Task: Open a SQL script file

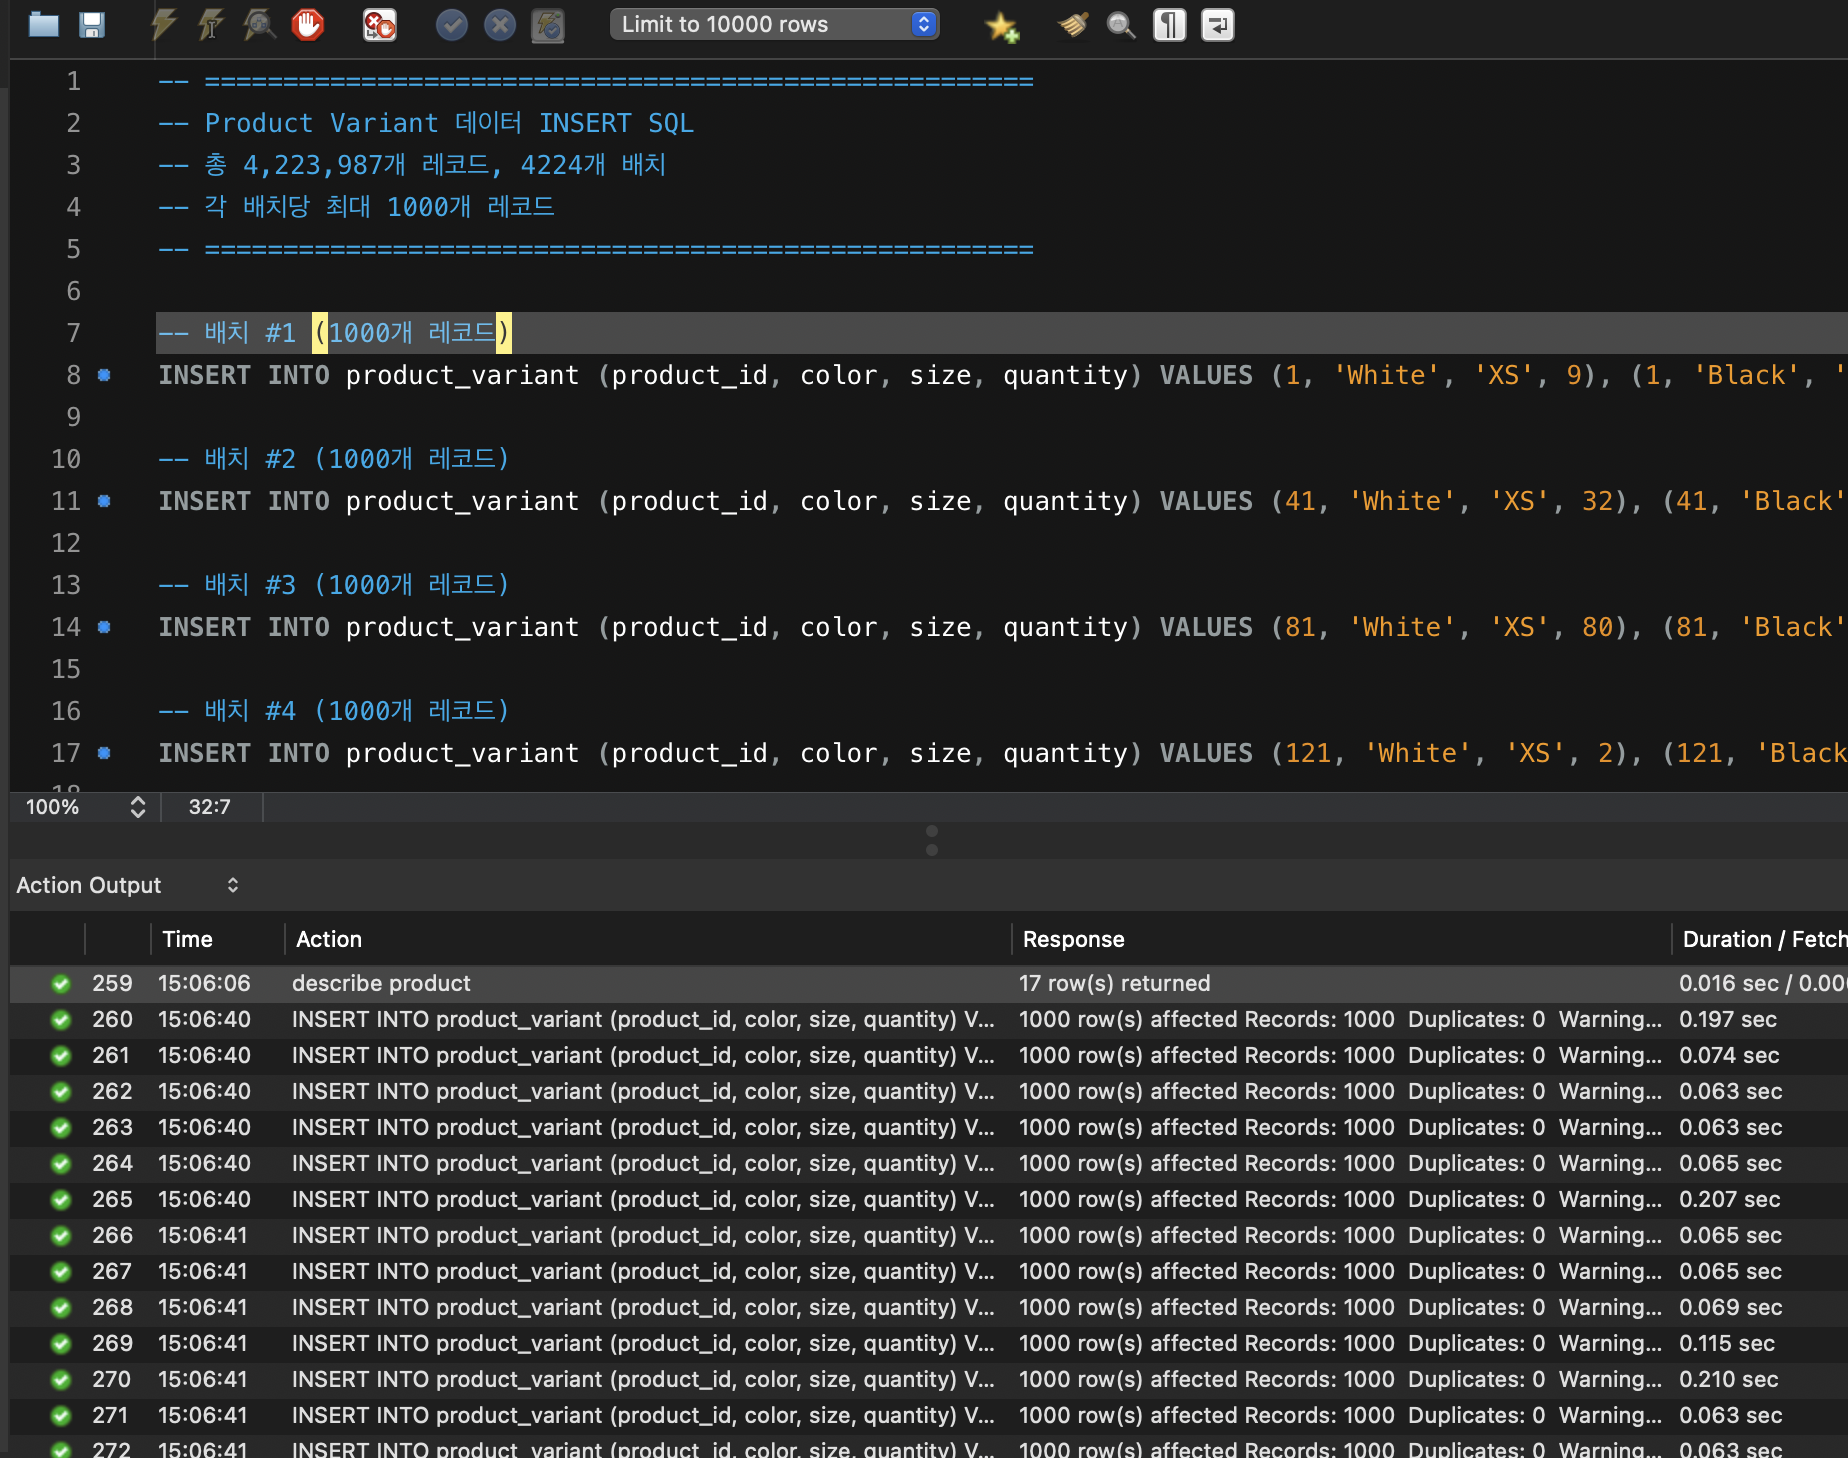Action: 44,25
